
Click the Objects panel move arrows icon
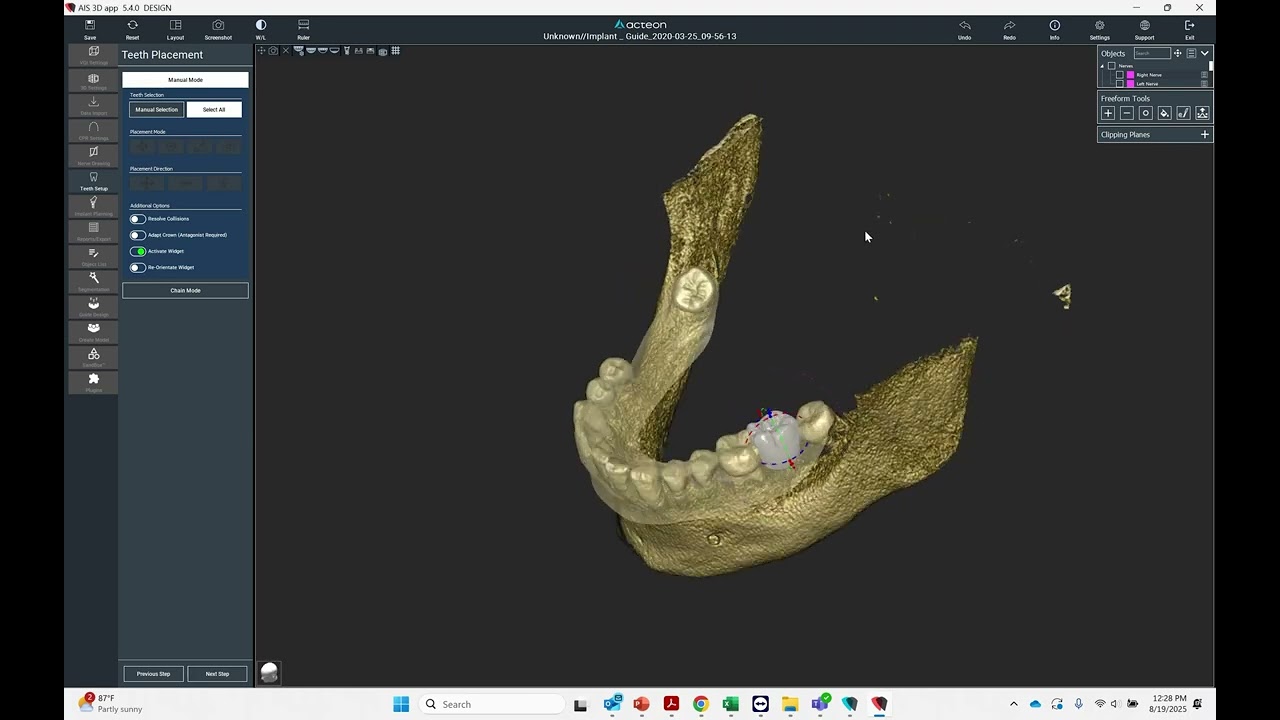pyautogui.click(x=1178, y=53)
